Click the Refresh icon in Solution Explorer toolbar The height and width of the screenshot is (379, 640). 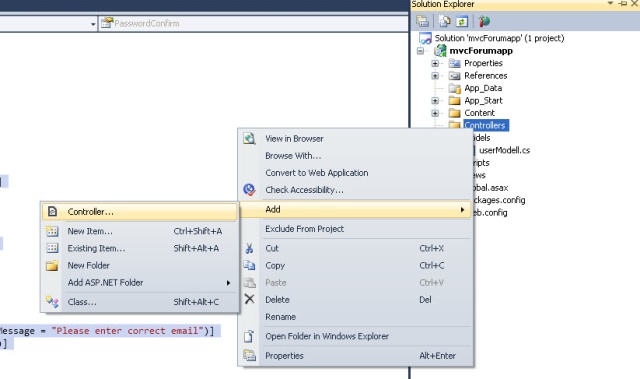click(462, 21)
